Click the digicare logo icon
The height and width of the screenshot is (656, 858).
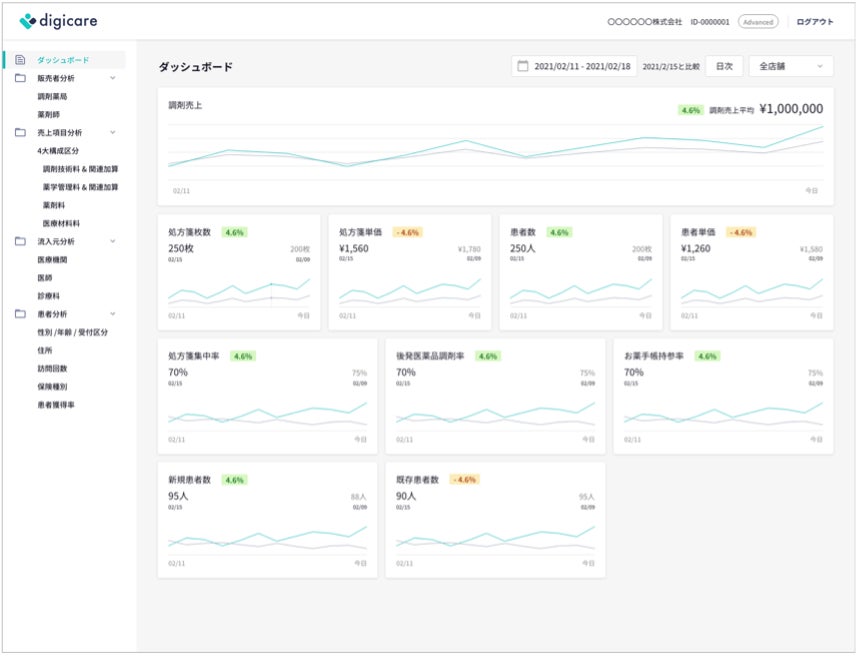27,21
